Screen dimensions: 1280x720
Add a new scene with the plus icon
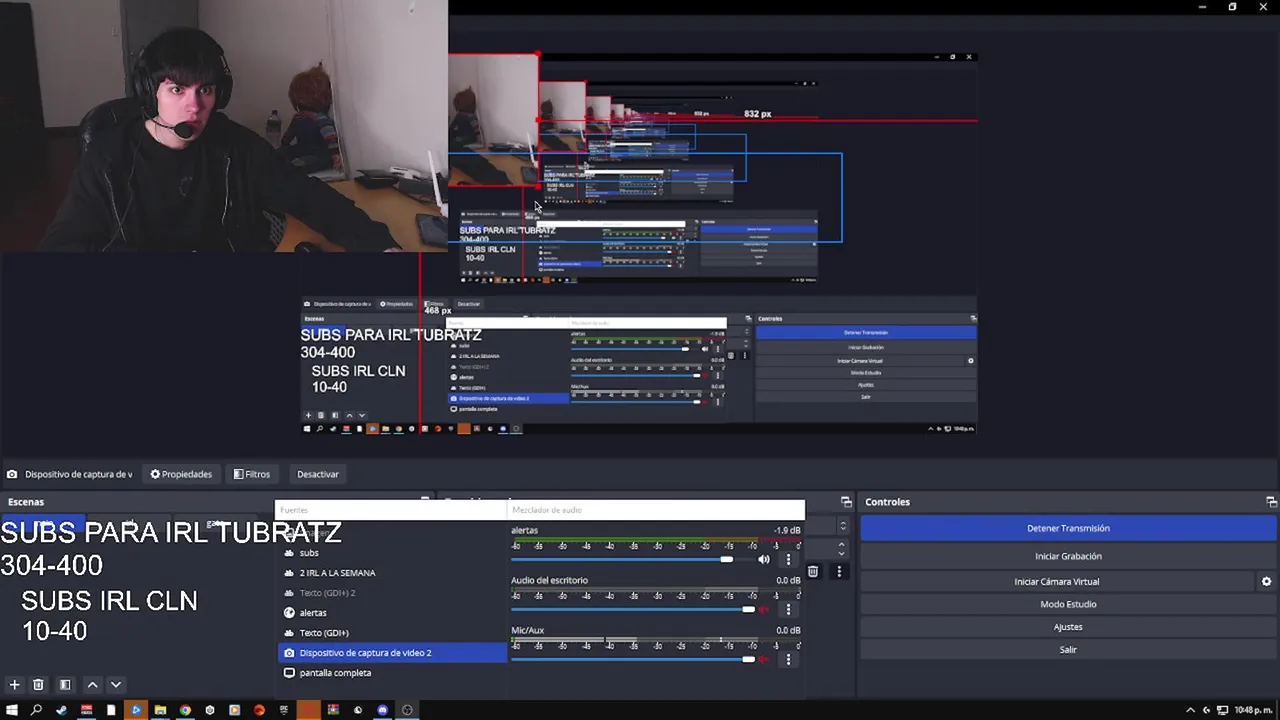(14, 685)
